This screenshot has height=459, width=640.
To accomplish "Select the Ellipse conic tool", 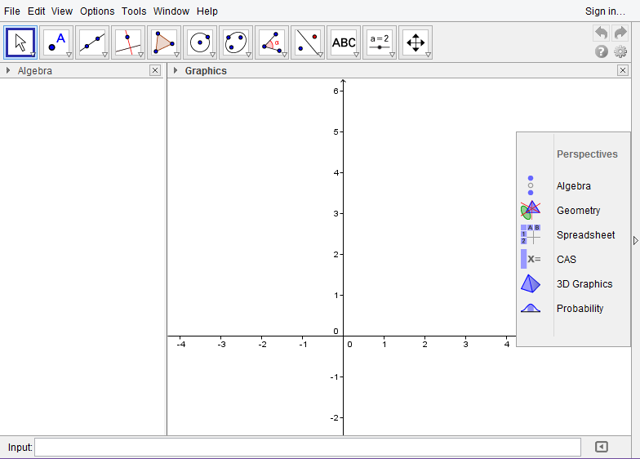I will point(236,42).
